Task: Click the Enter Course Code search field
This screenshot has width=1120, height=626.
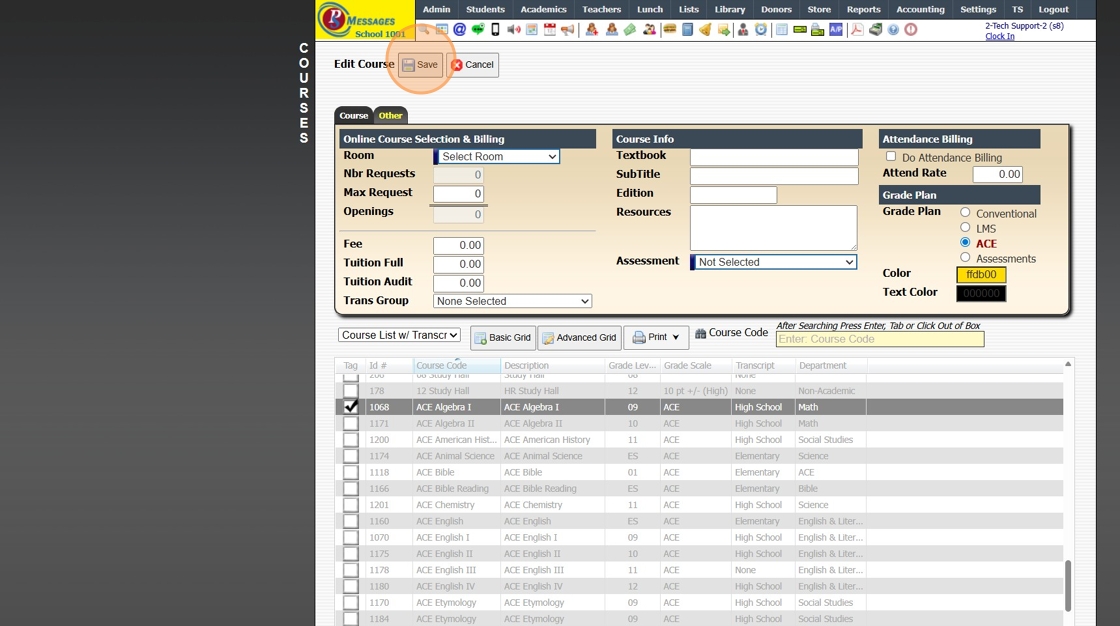Action: pos(879,340)
